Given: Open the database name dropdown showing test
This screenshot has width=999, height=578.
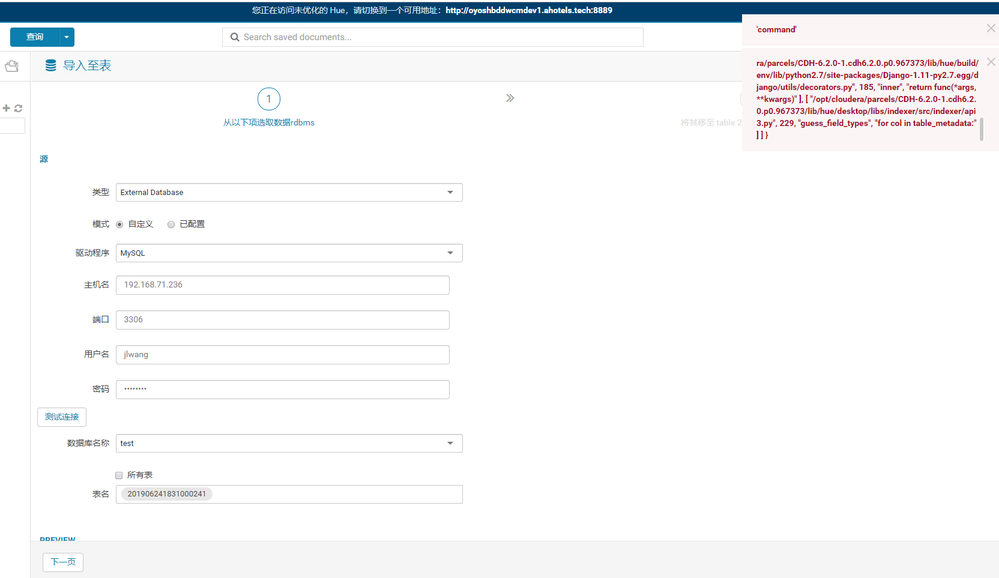Looking at the screenshot, I should pos(289,444).
